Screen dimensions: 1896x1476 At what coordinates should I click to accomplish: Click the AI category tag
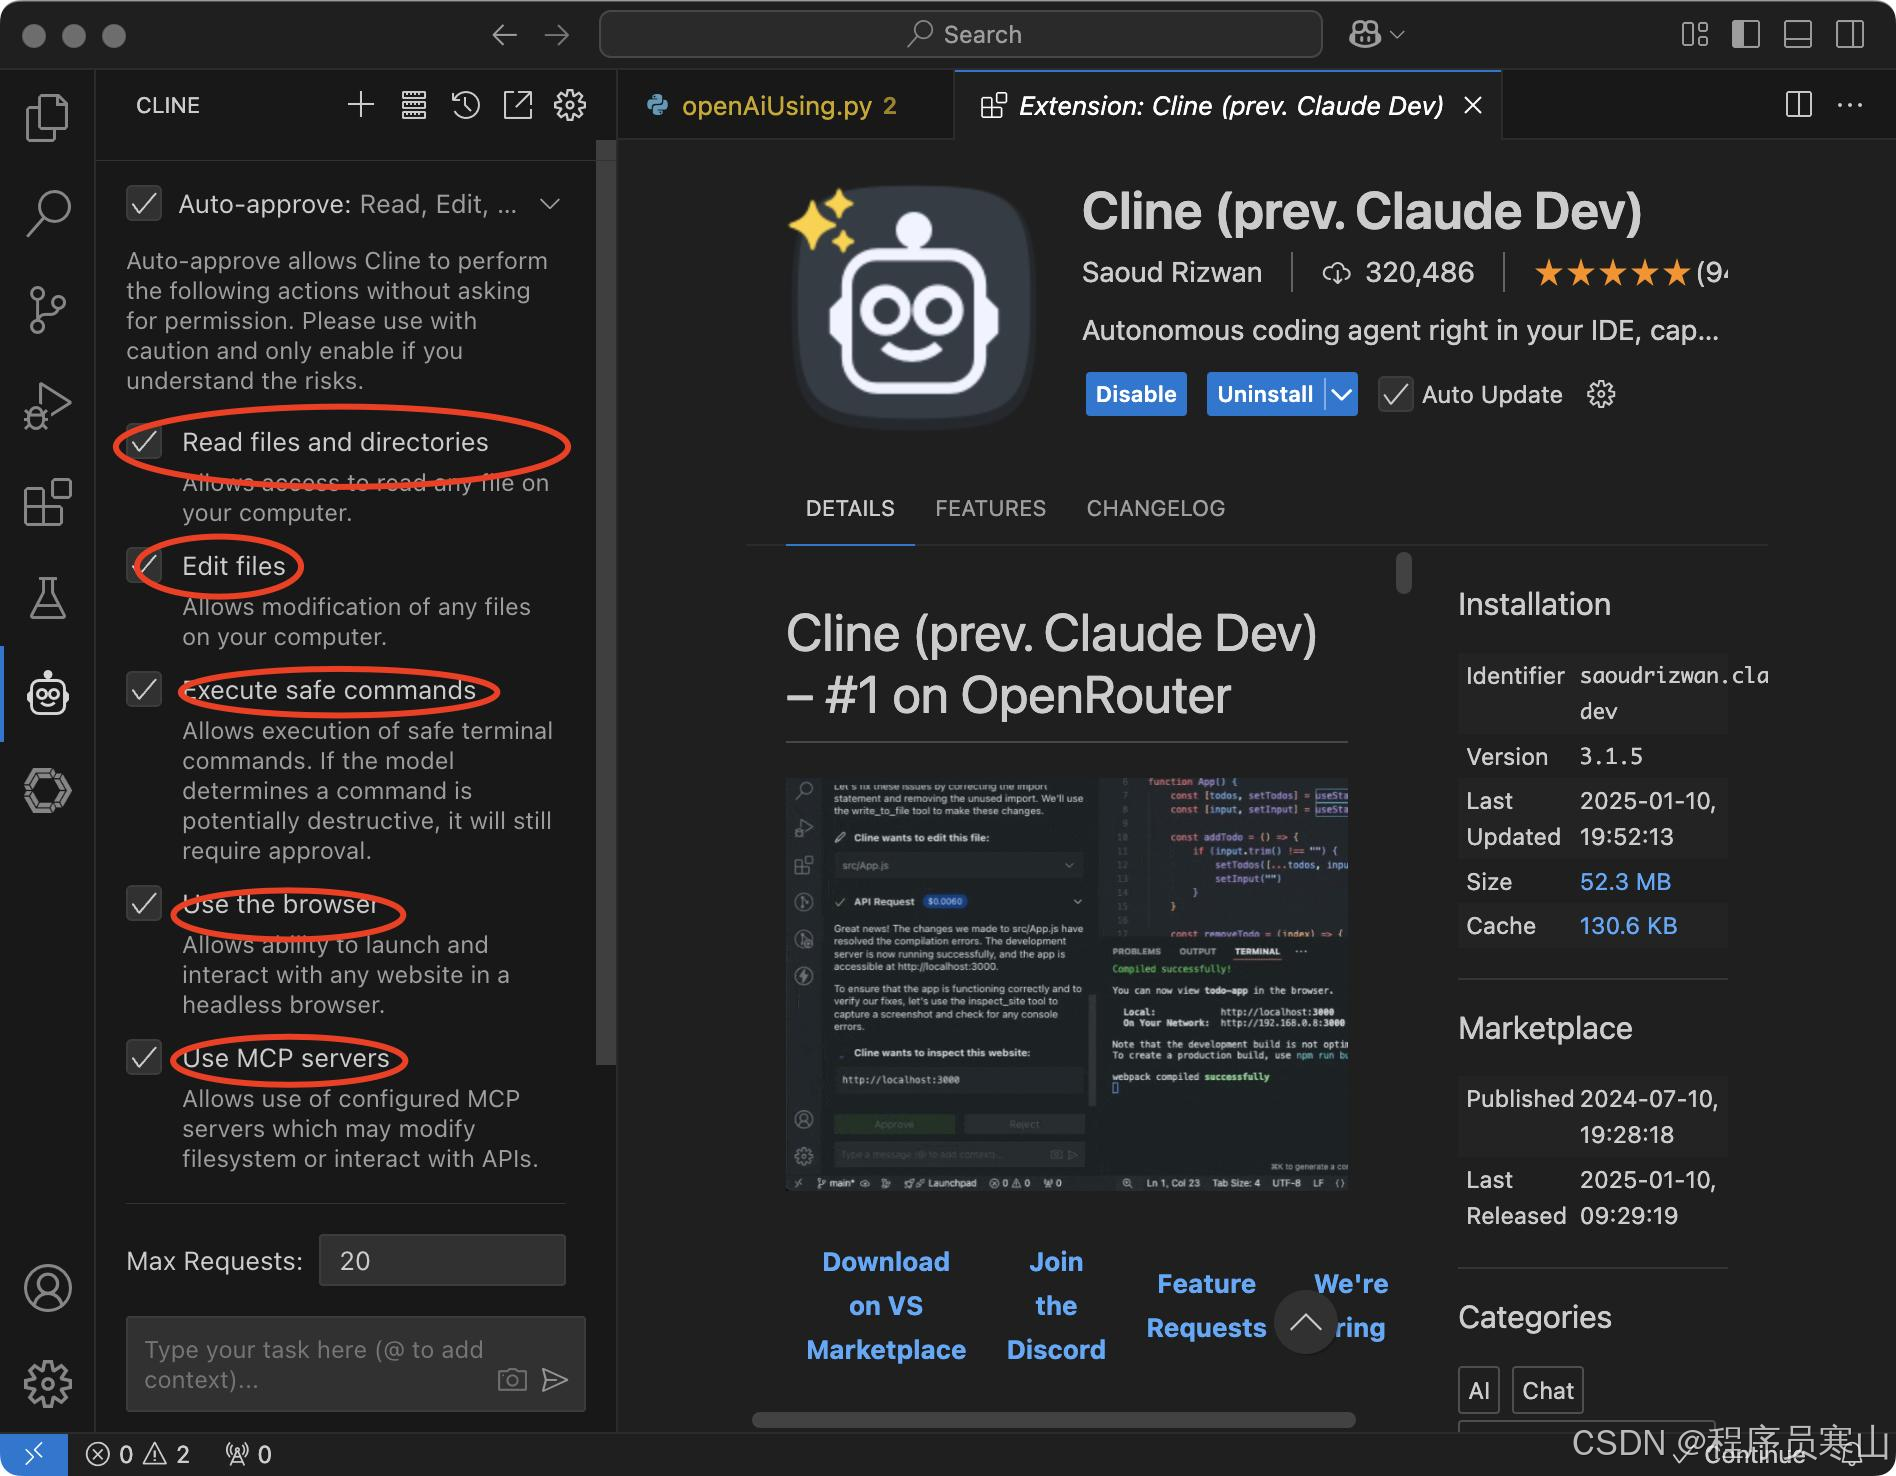1479,1390
